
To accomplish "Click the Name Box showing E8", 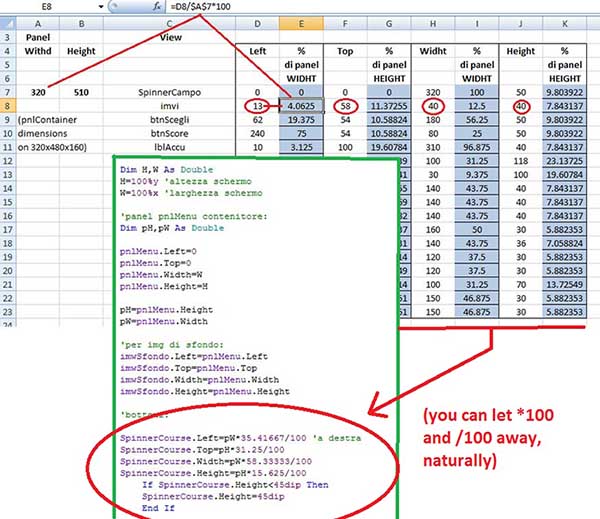I will click(x=48, y=7).
